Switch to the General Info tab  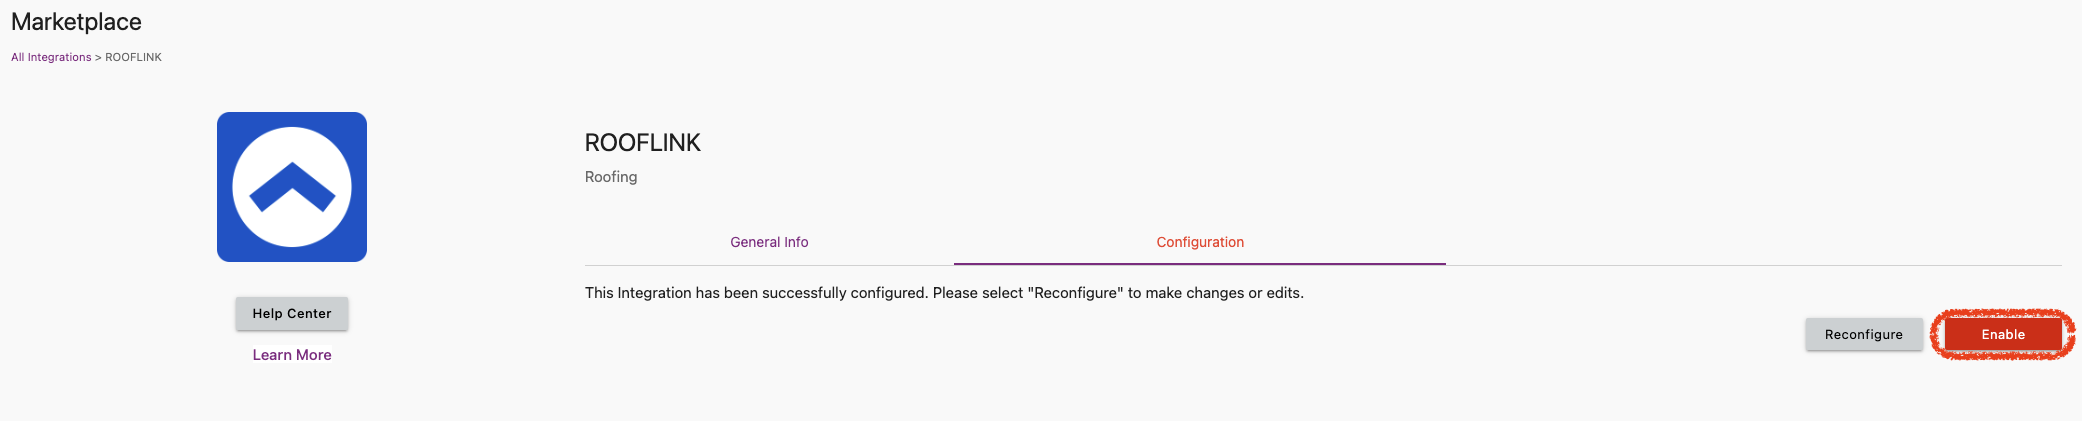pos(769,242)
